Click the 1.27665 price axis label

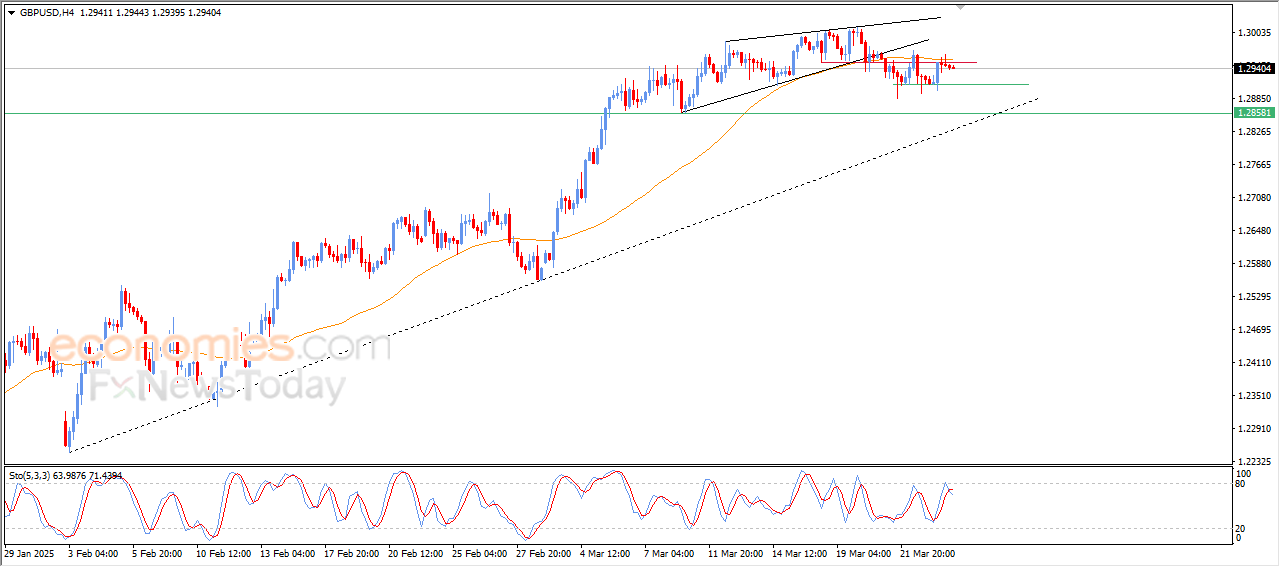point(1254,165)
